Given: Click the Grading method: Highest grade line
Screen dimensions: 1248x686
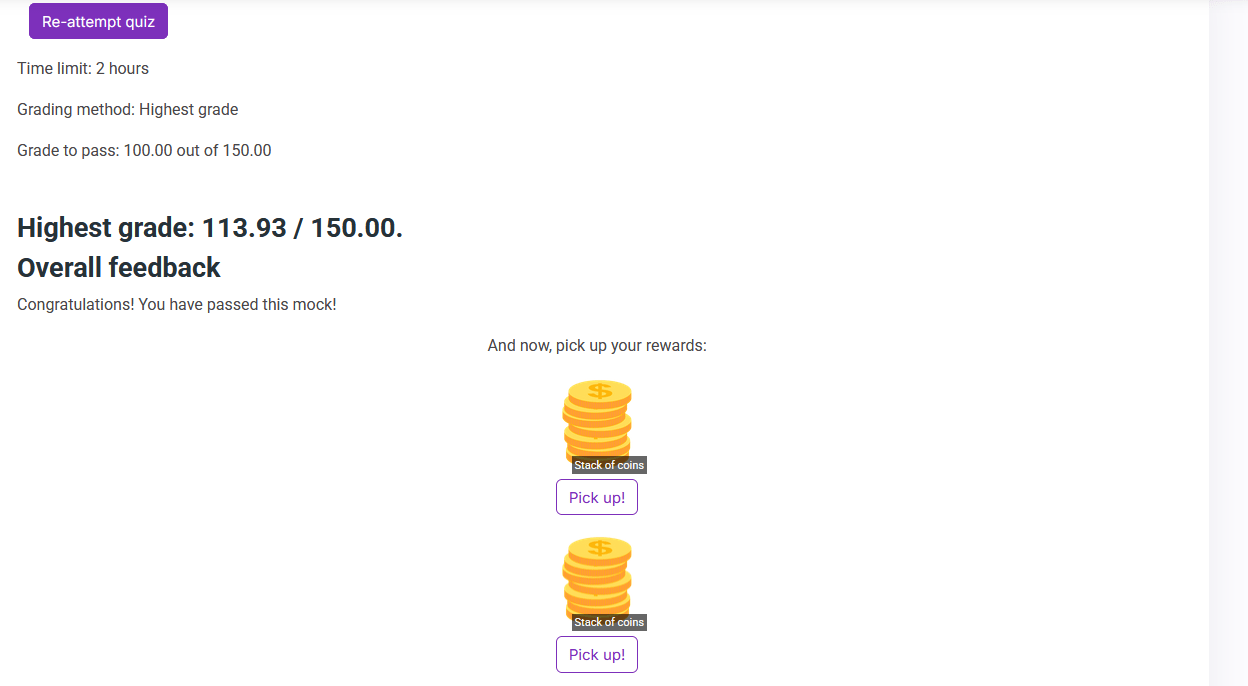Looking at the screenshot, I should (x=128, y=110).
